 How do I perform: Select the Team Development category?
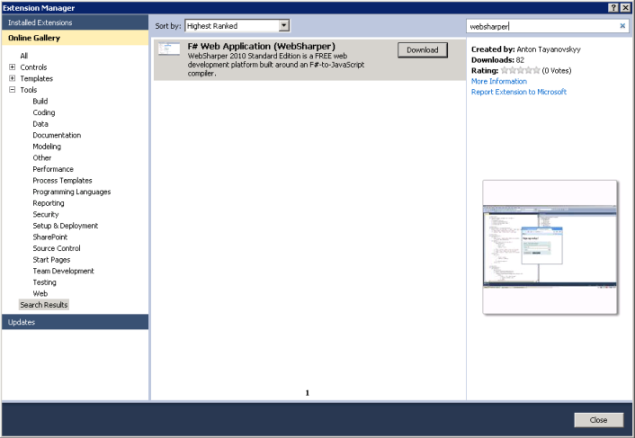(x=63, y=271)
